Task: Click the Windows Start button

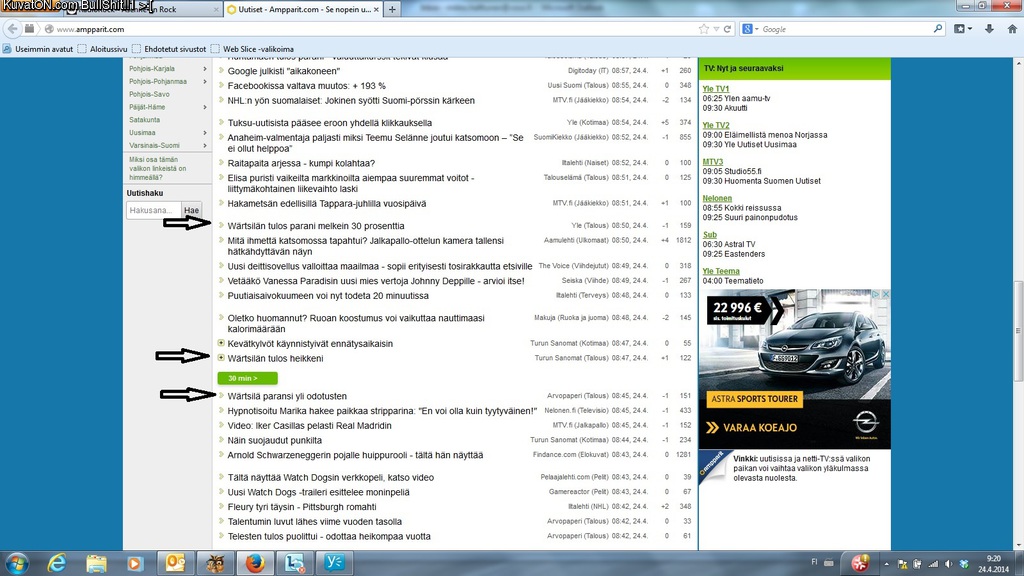Action: [17, 563]
